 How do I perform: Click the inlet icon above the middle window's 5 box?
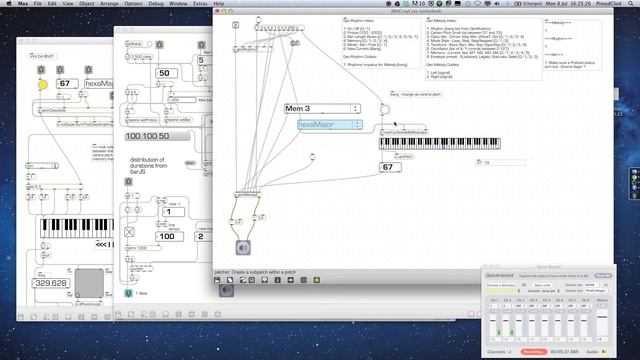[x=201, y=44]
